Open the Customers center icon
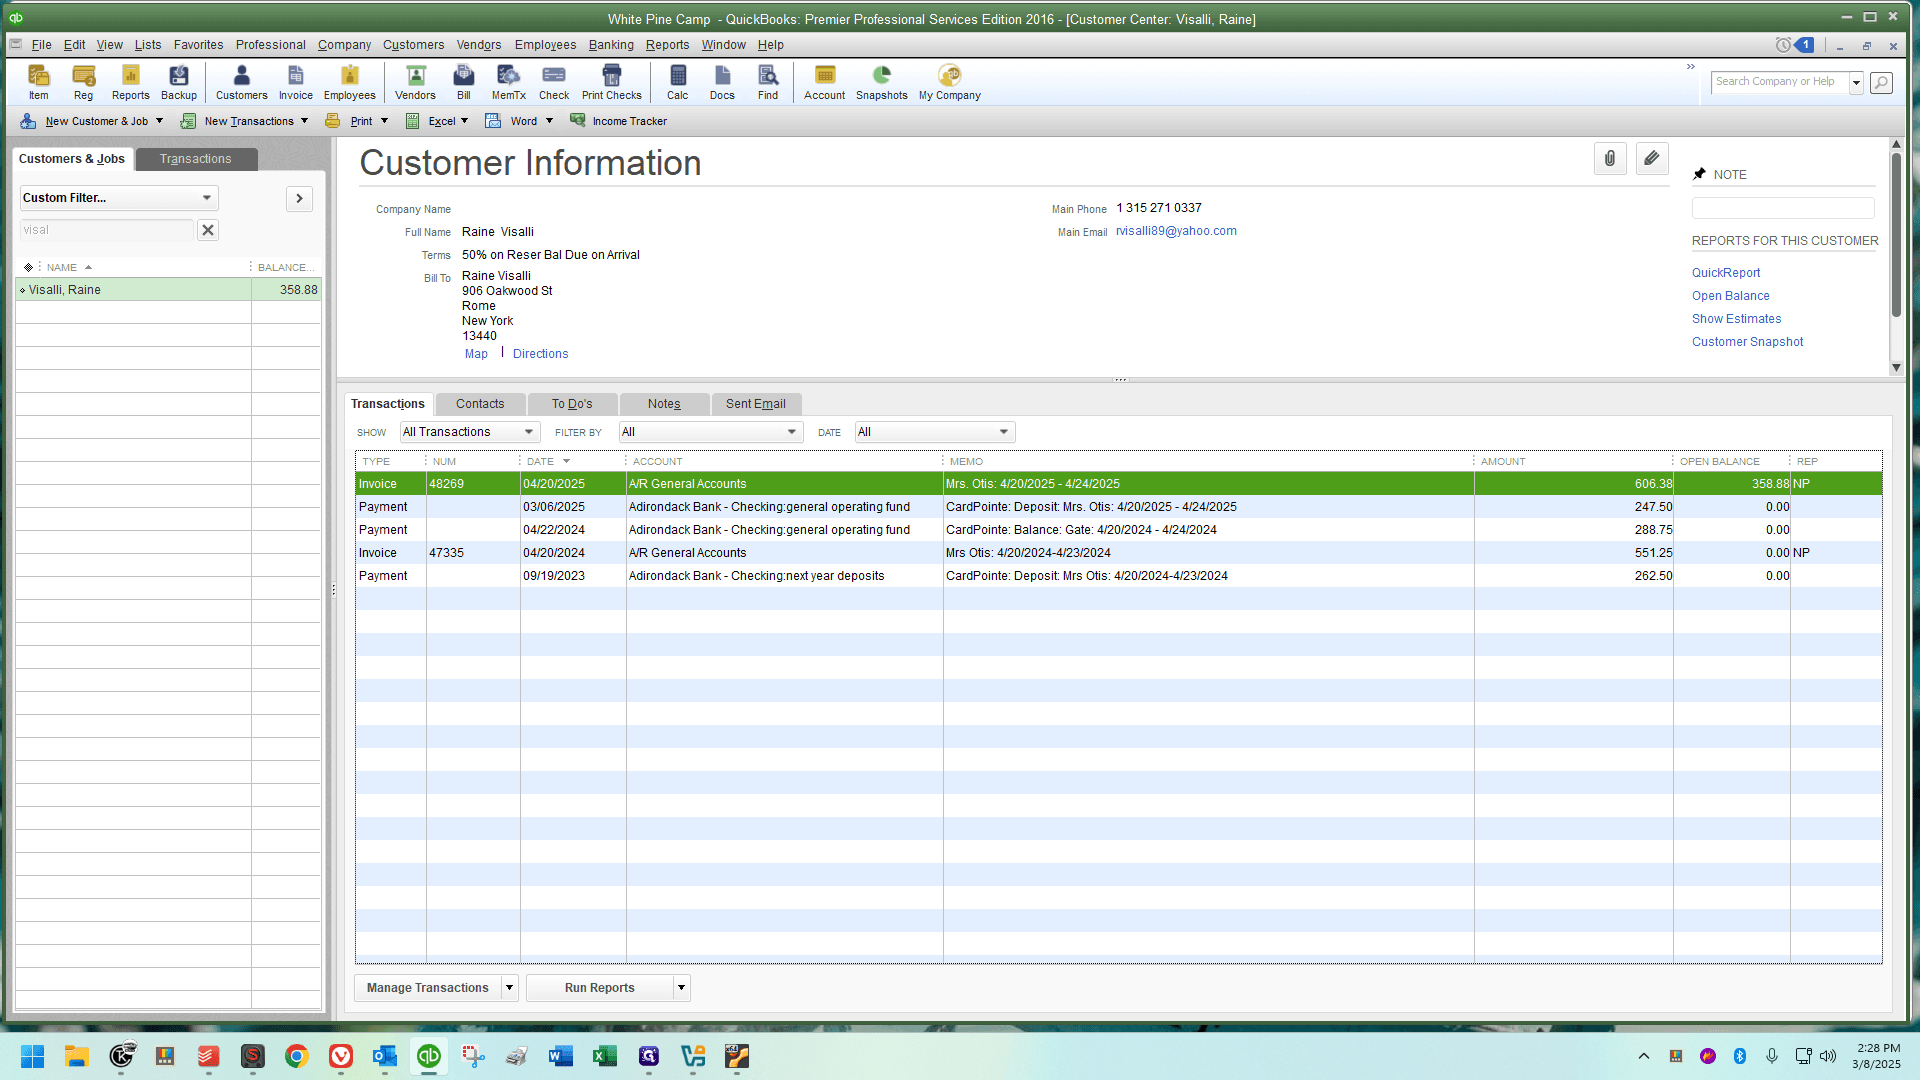Viewport: 1920px width, 1080px height. coord(241,82)
